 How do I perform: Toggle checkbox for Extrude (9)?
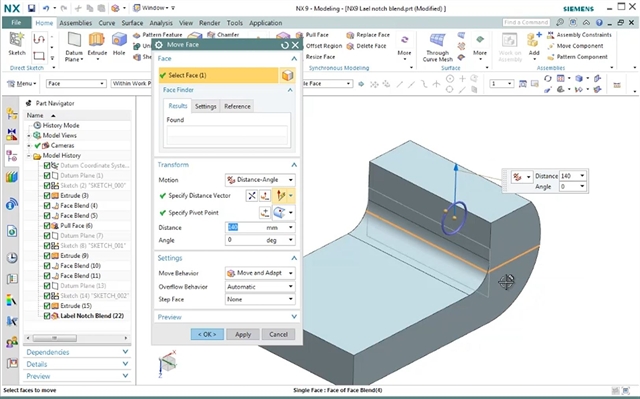coord(47,256)
